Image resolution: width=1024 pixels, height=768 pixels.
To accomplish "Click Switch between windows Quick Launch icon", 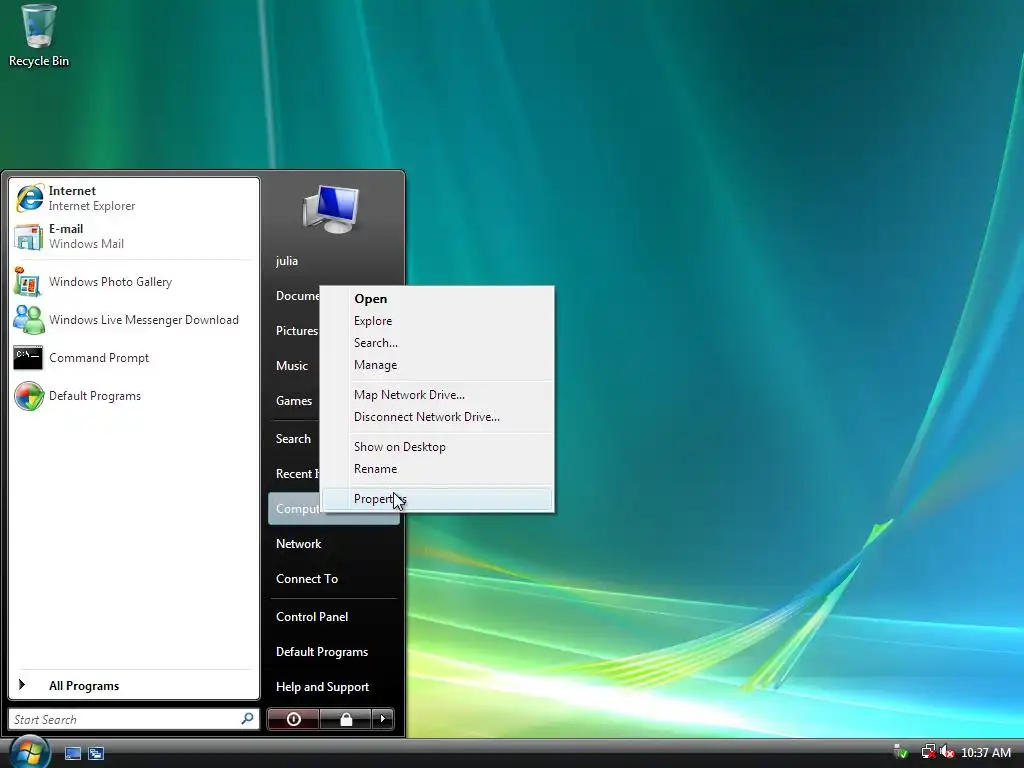I will (96, 753).
